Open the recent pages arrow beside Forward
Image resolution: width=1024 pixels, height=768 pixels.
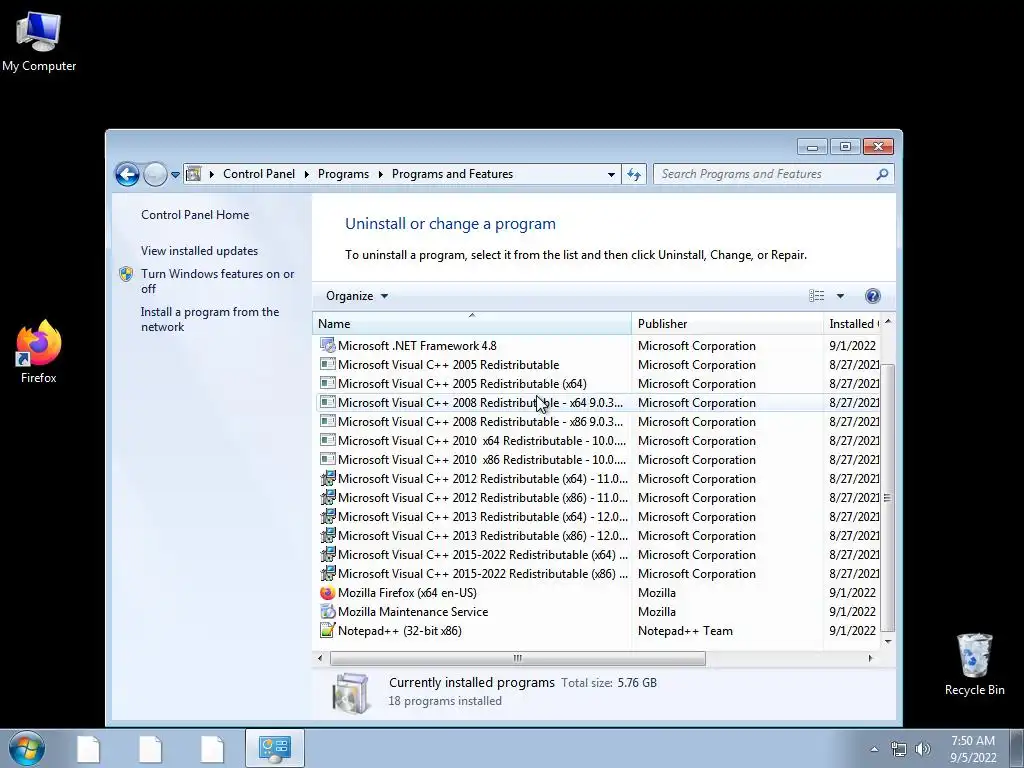(175, 175)
